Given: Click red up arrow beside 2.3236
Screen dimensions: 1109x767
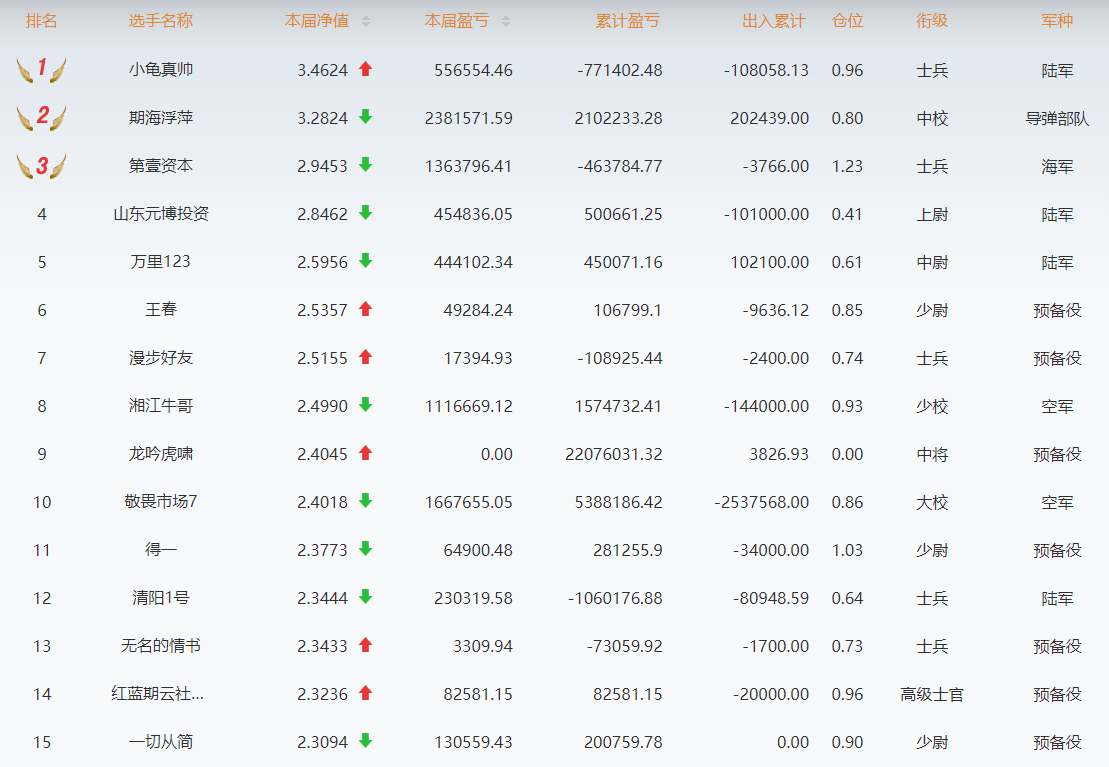Looking at the screenshot, I should click(366, 693).
